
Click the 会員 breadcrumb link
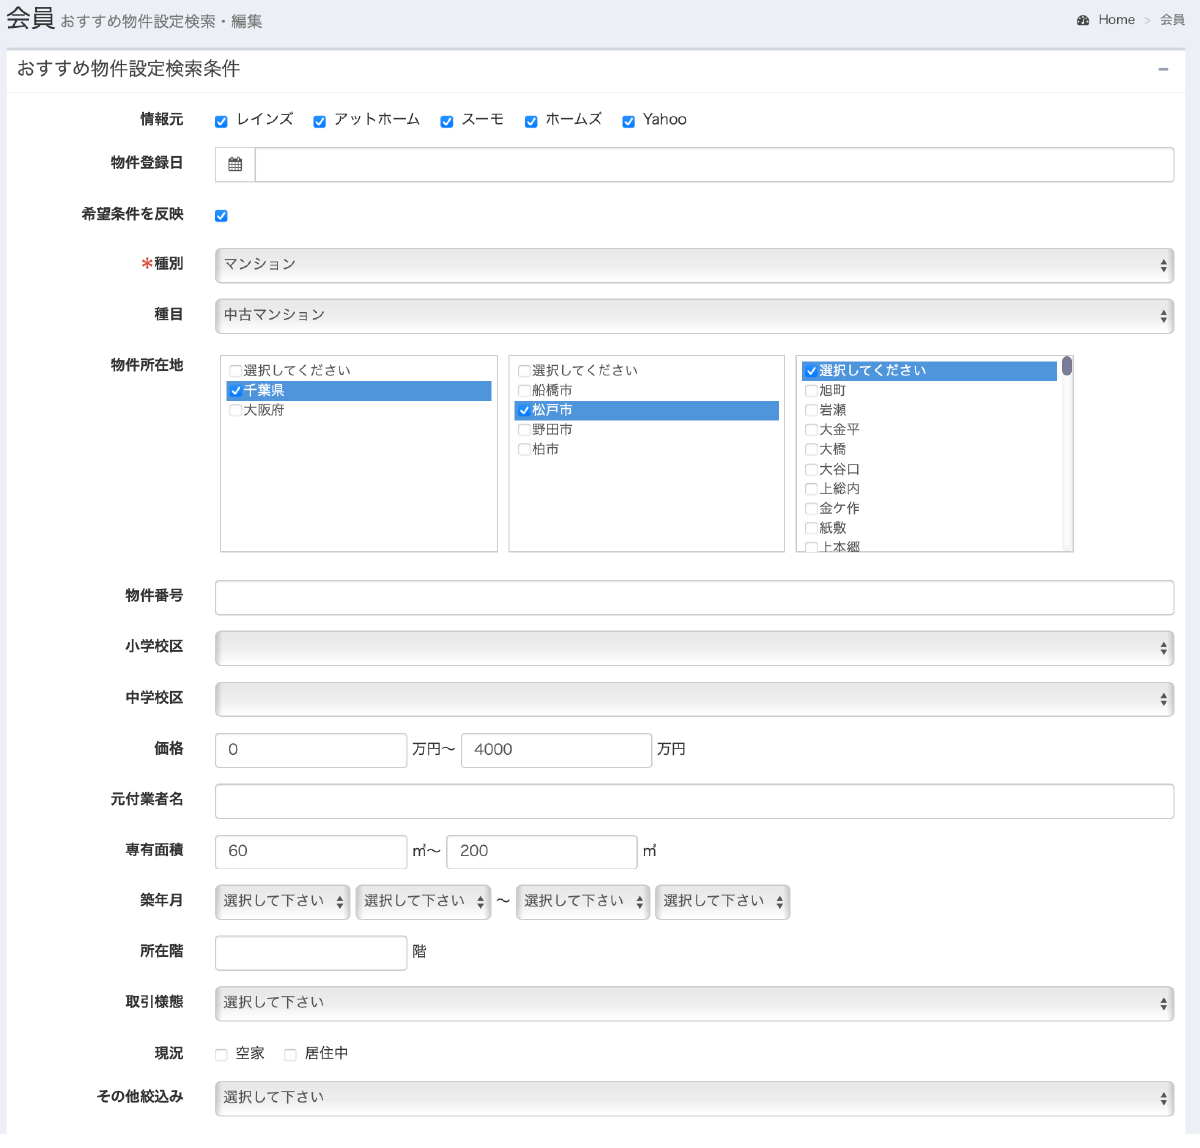pos(1172,20)
